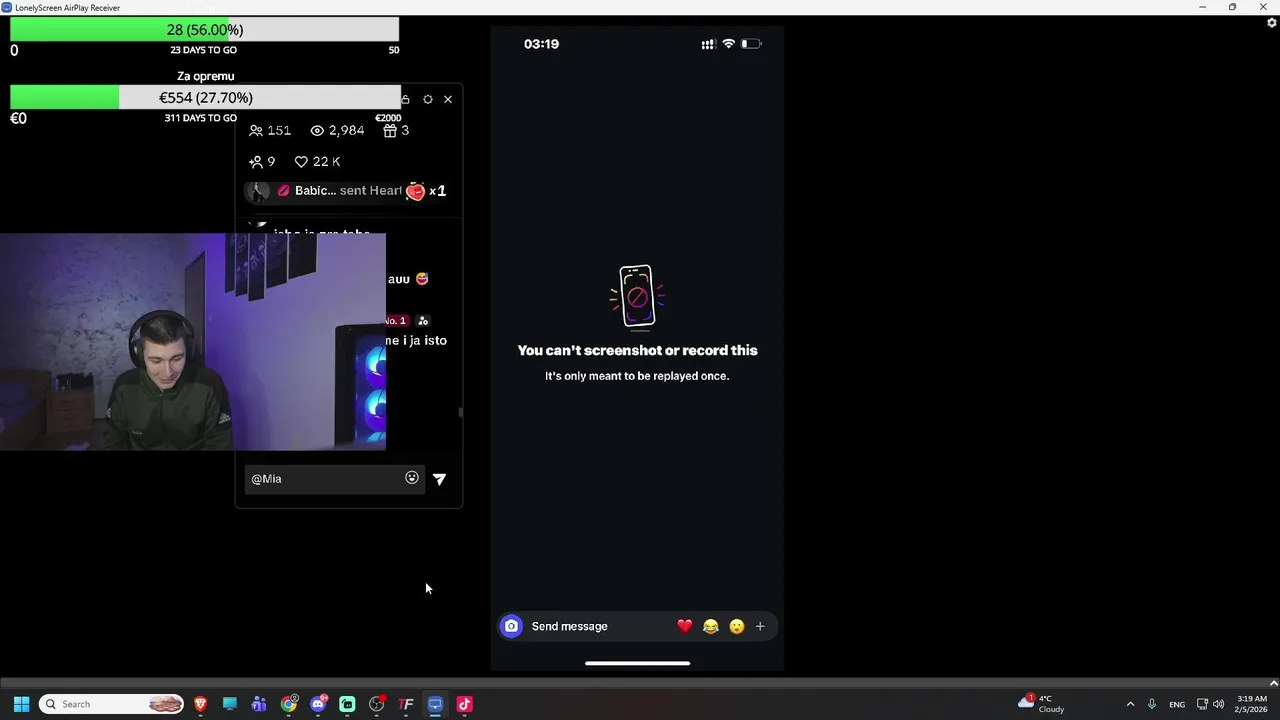Click the lock icon in chat overlay
This screenshot has width=1280, height=720.
point(405,99)
